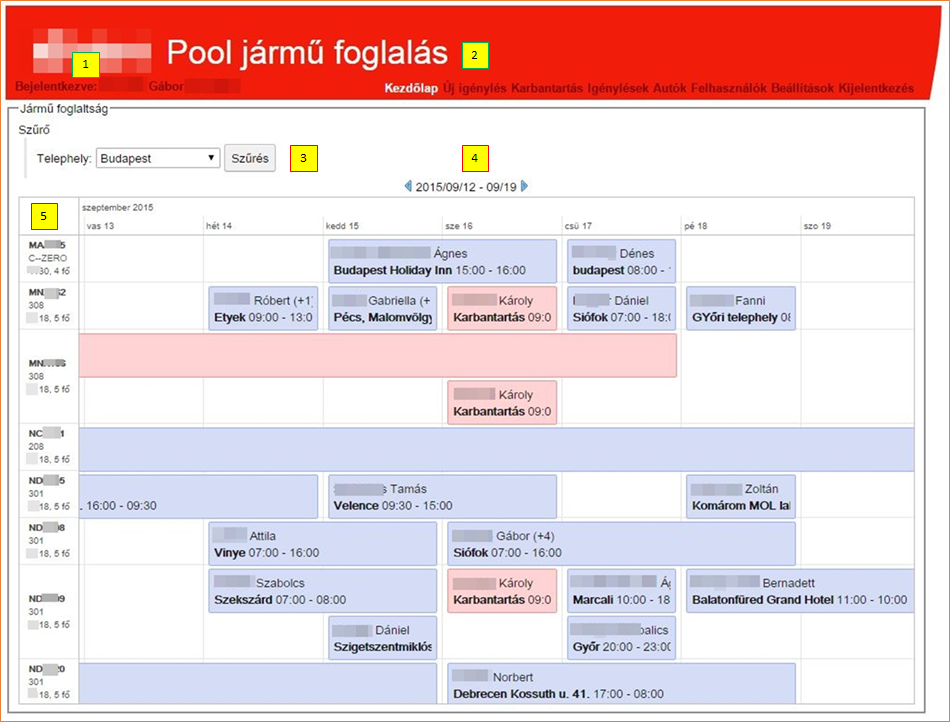950x722 pixels.
Task: Select Gabriella's Pécs, Malomvölgy booking
Action: click(x=382, y=309)
